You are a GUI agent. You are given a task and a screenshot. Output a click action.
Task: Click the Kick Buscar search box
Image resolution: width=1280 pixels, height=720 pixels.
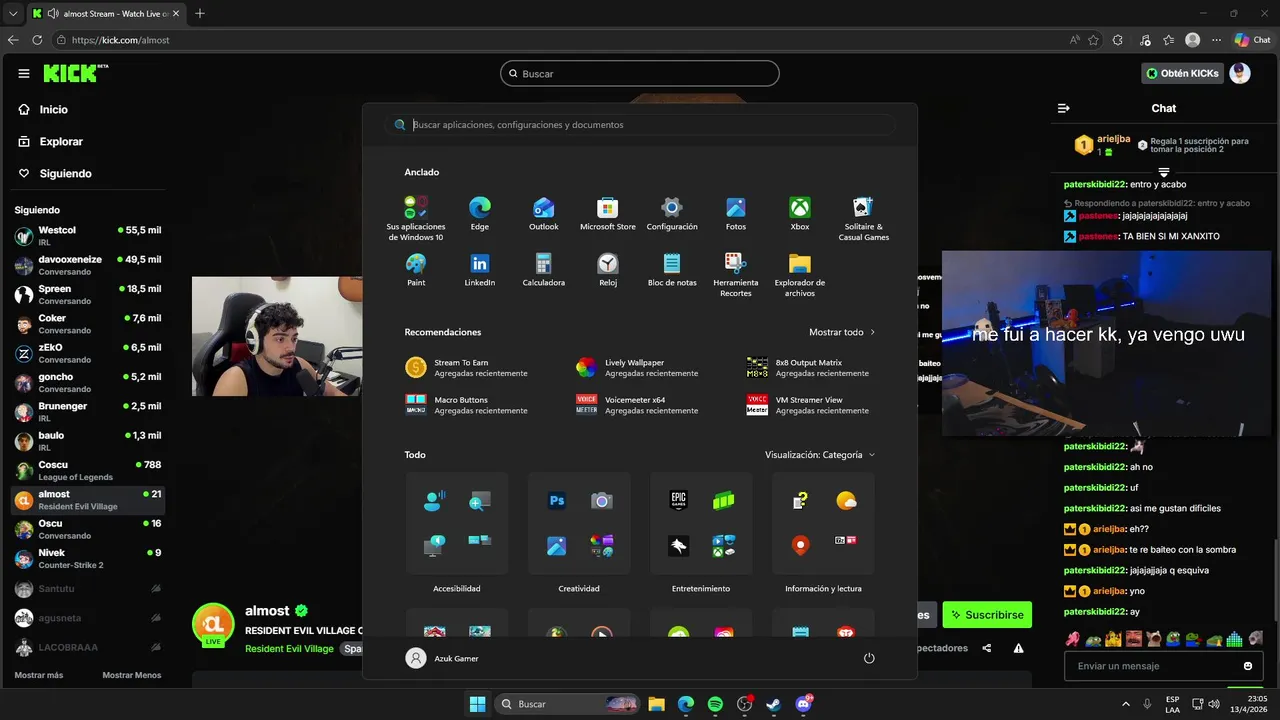(x=640, y=73)
